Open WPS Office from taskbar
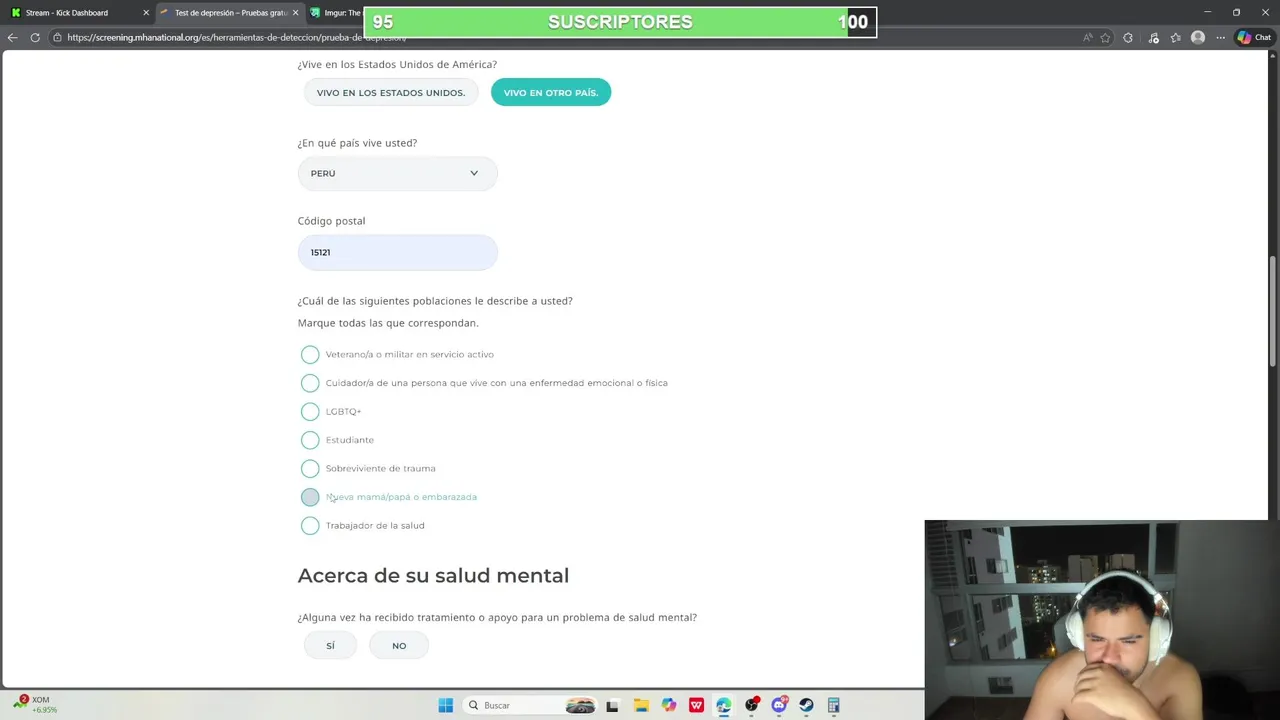The image size is (1280, 720). [696, 705]
